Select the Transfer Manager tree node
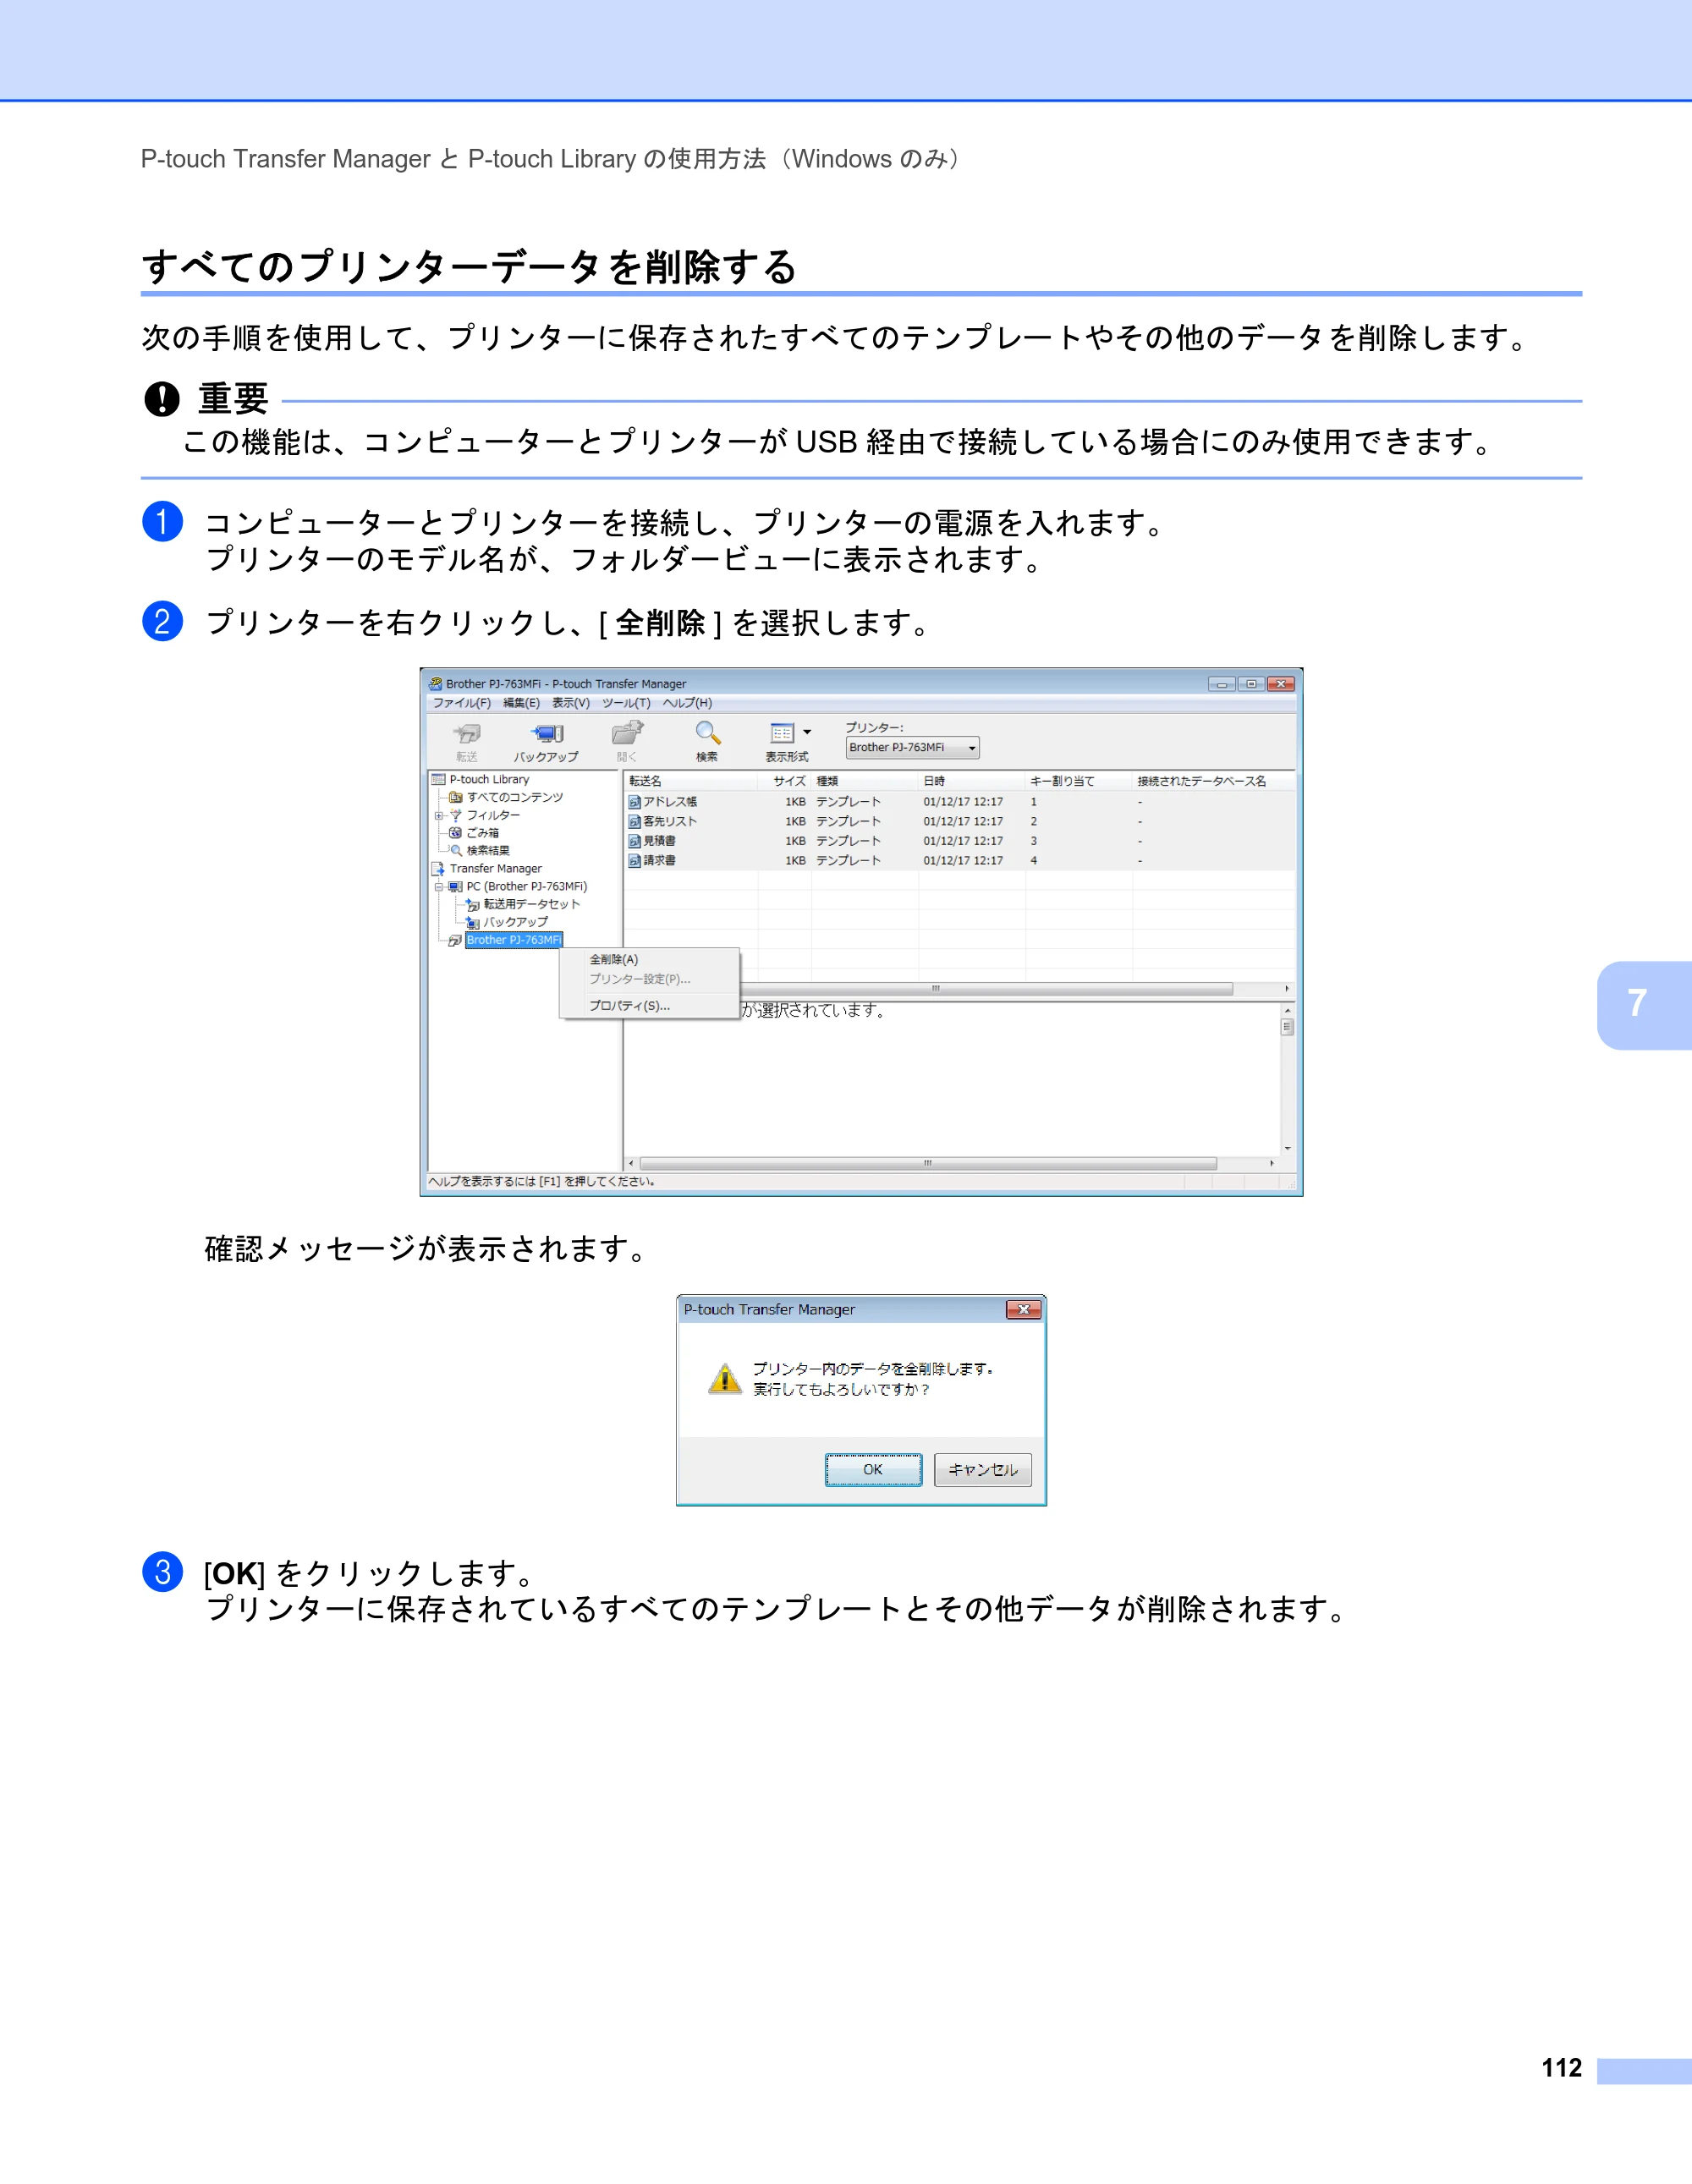This screenshot has height=2184, width=1692. (495, 868)
